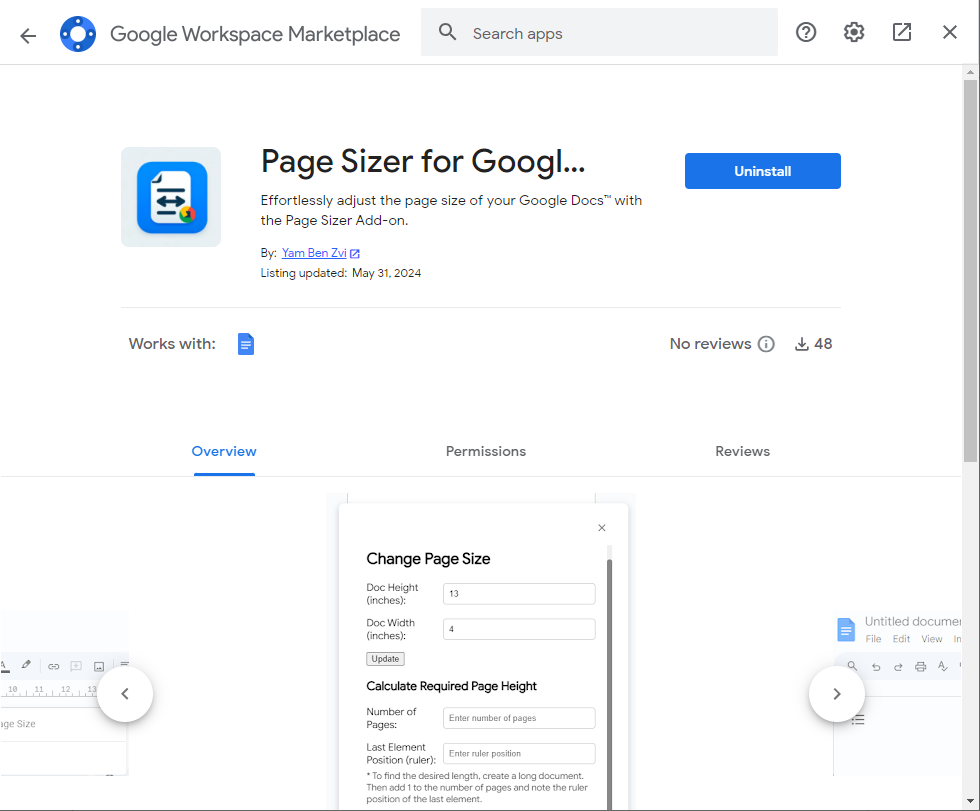The height and width of the screenshot is (811, 980).
Task: Click the No reviews label
Action: pyautogui.click(x=710, y=344)
